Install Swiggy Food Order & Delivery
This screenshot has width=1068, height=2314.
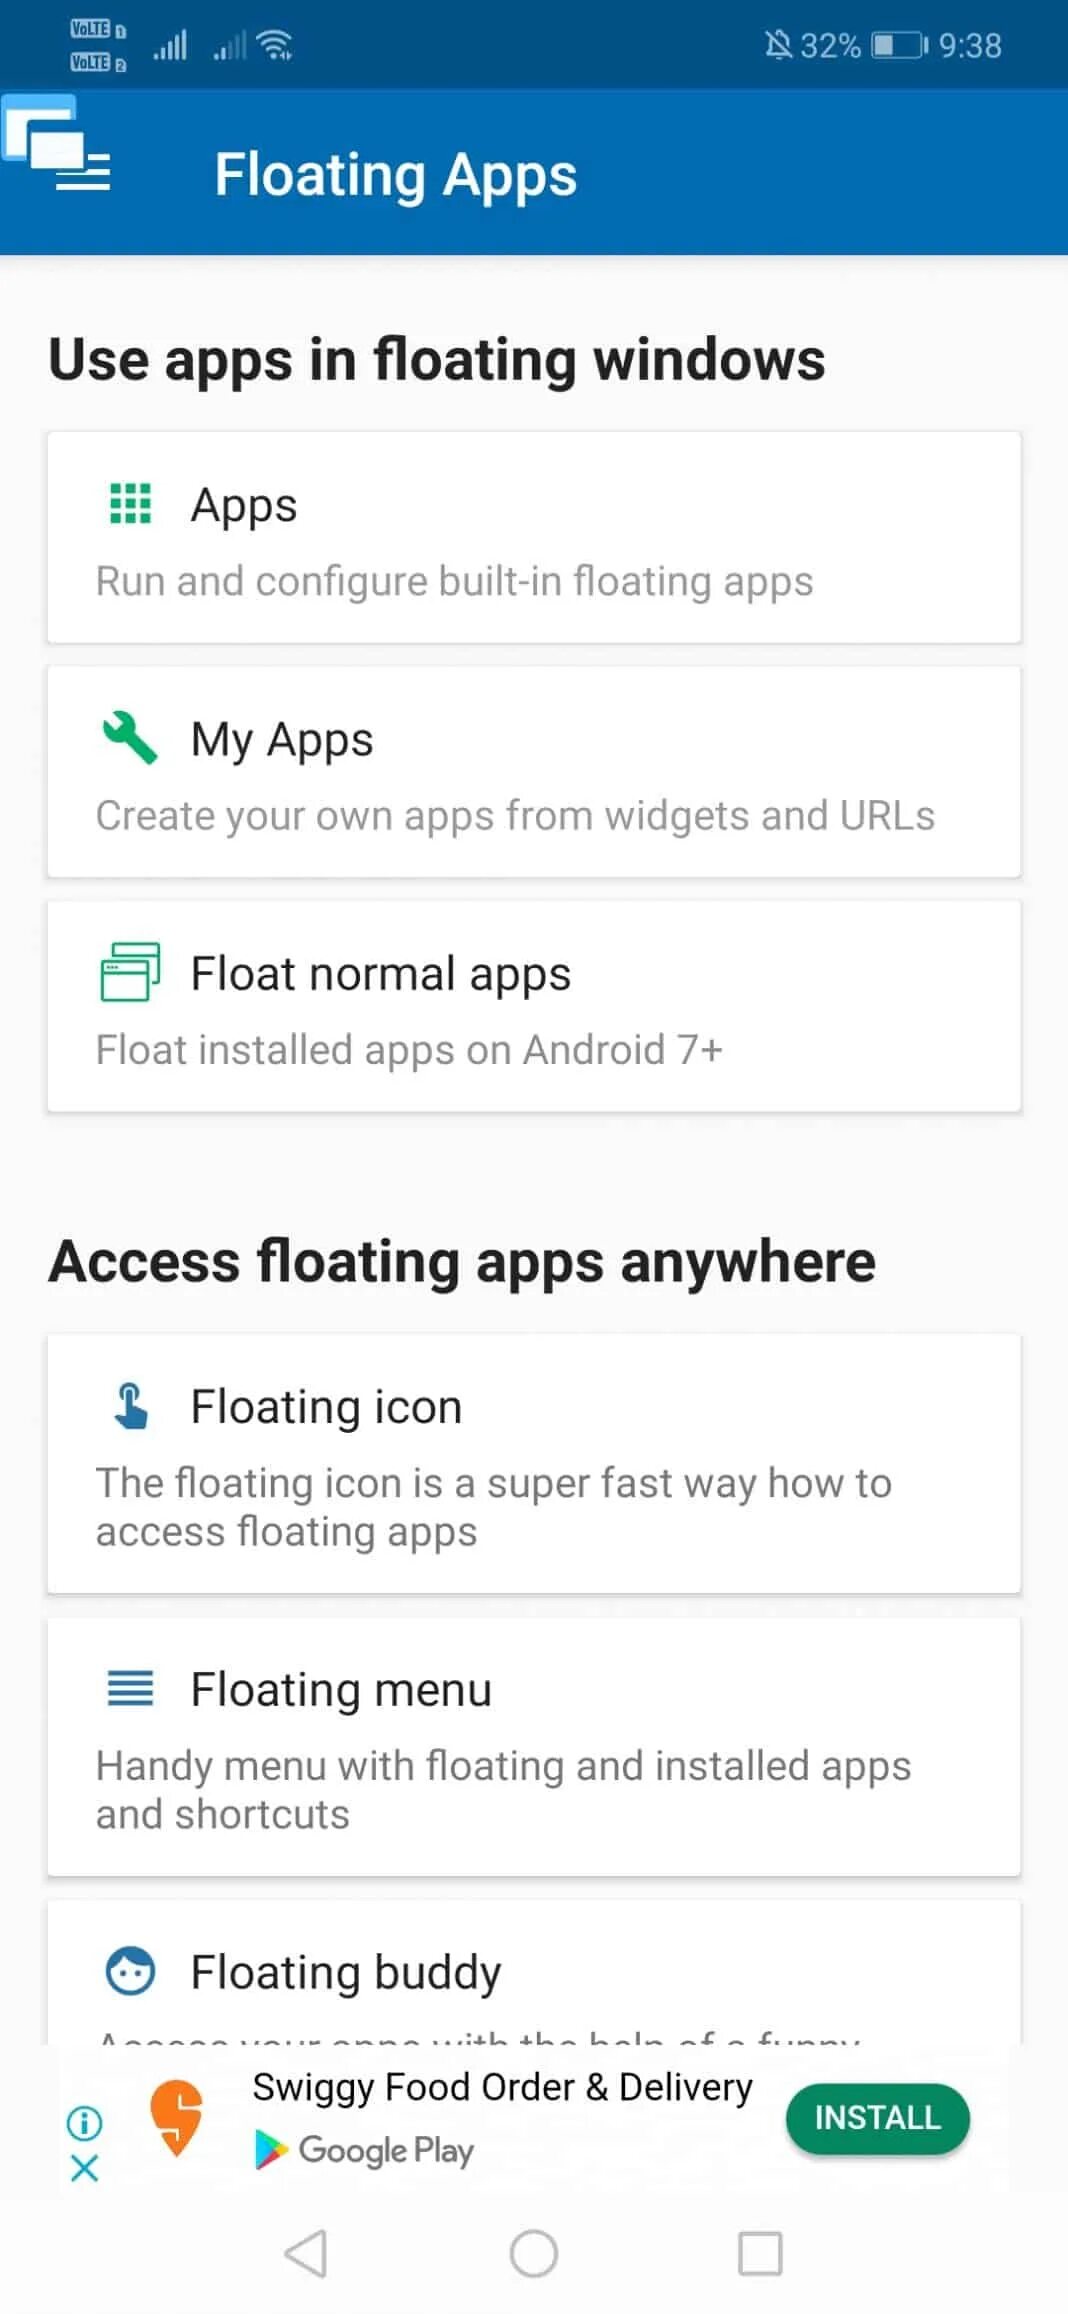[x=877, y=2117]
